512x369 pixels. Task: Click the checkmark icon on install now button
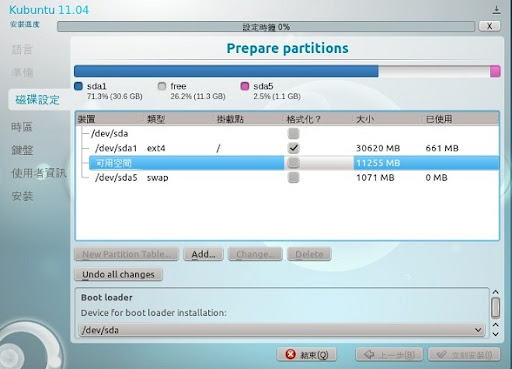(441, 355)
